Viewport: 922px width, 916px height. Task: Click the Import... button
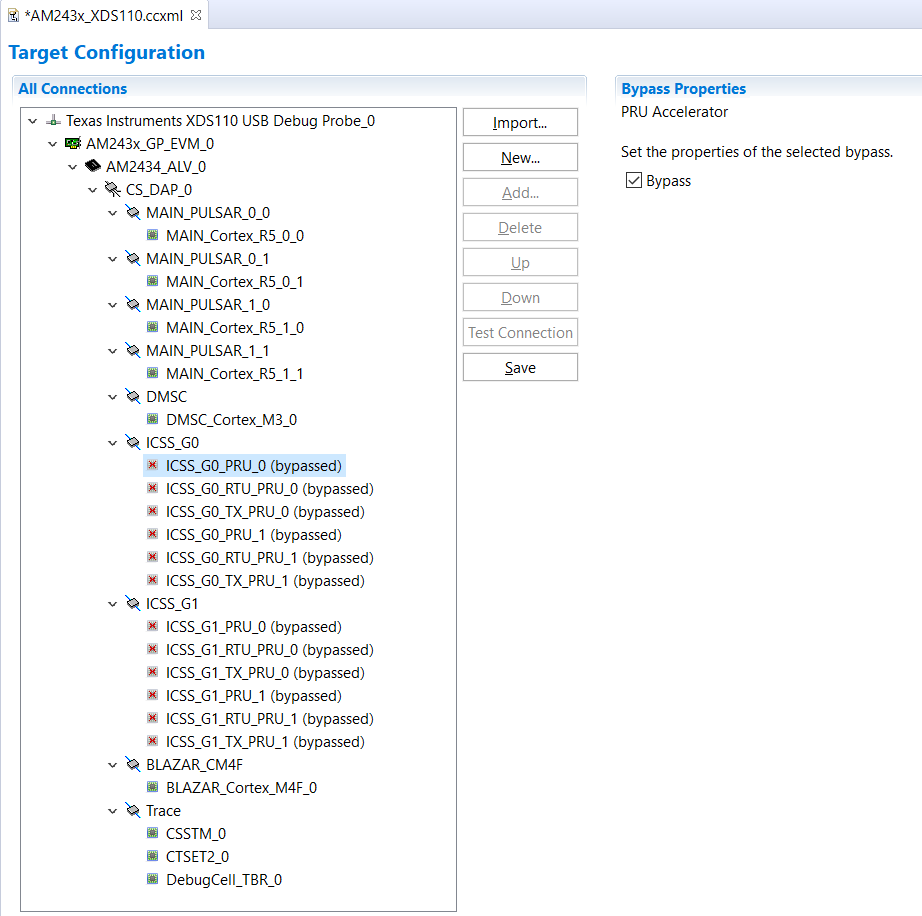tap(520, 123)
